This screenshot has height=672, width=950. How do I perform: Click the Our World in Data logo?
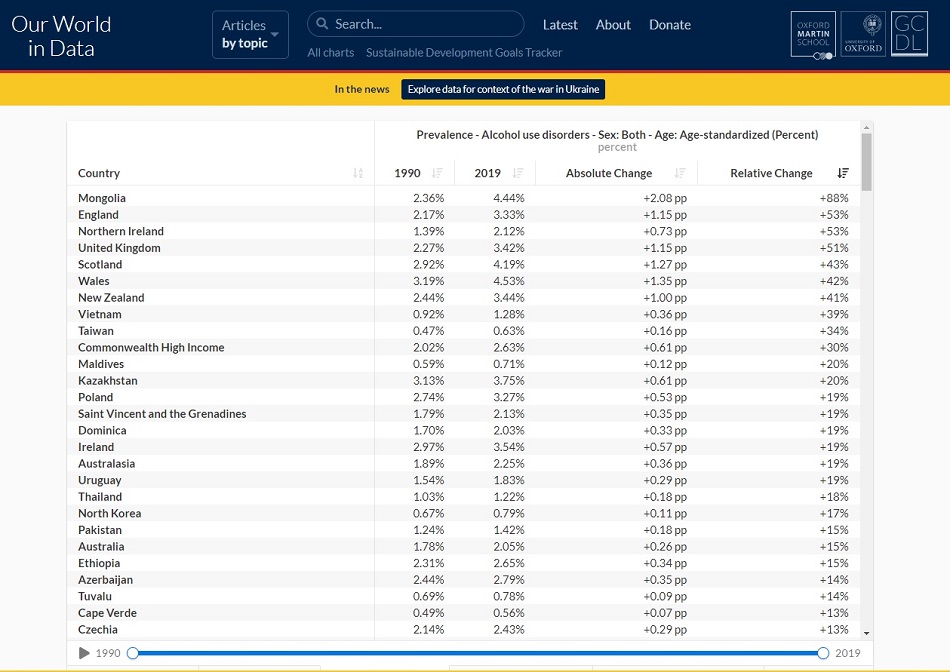coord(61,36)
